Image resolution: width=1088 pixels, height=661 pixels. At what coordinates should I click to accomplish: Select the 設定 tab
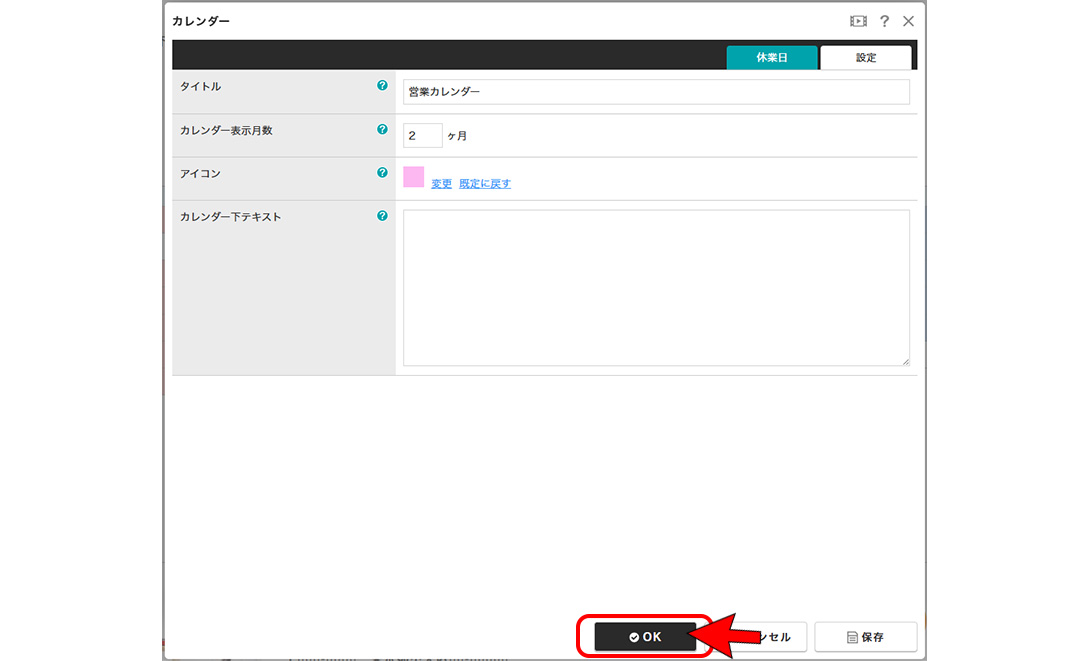click(866, 58)
